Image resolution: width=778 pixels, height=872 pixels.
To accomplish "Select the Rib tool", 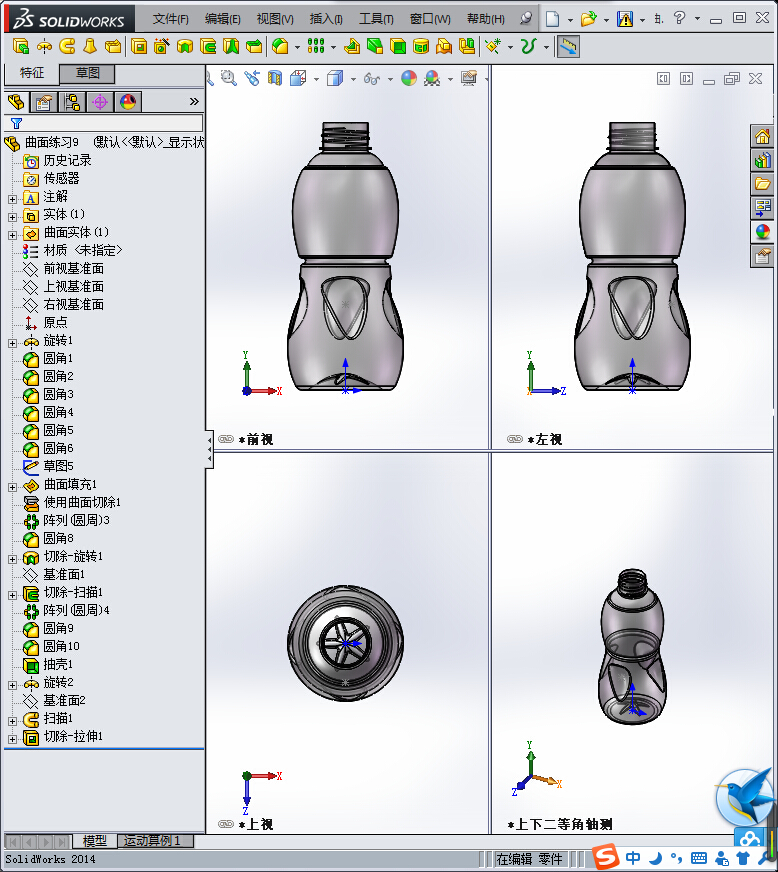I will click(351, 46).
